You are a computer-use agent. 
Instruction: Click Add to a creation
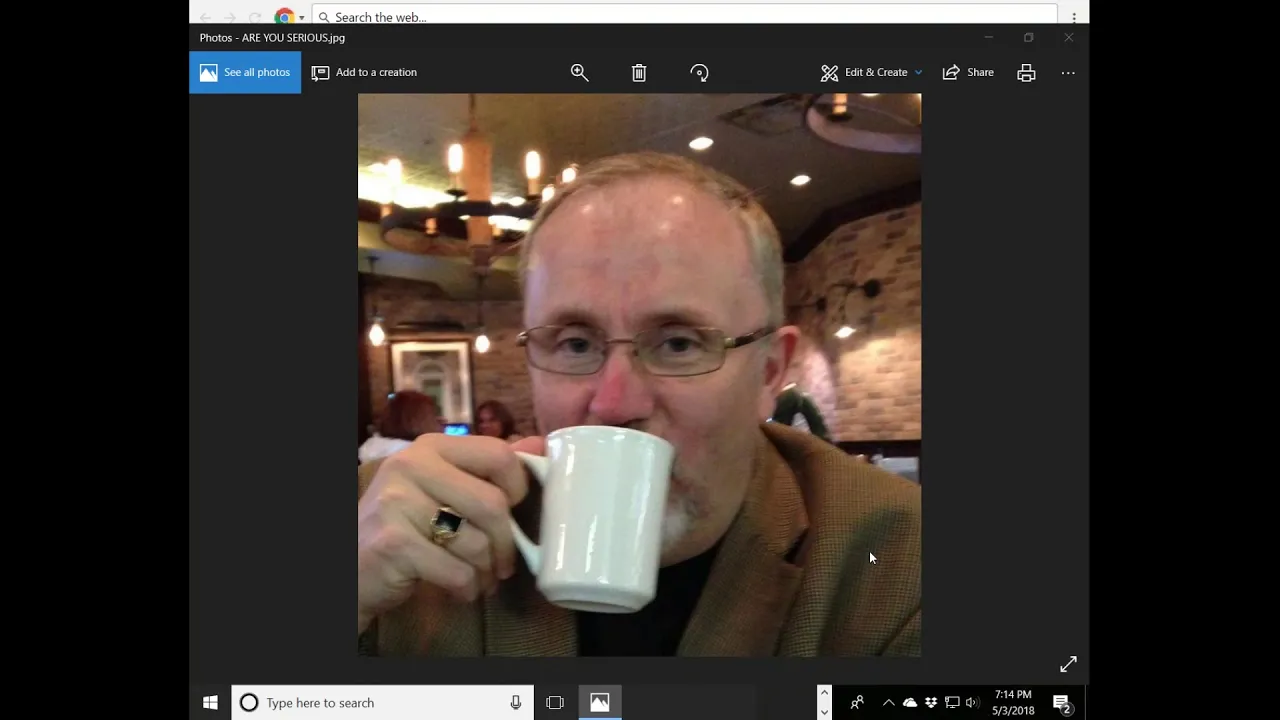365,72
